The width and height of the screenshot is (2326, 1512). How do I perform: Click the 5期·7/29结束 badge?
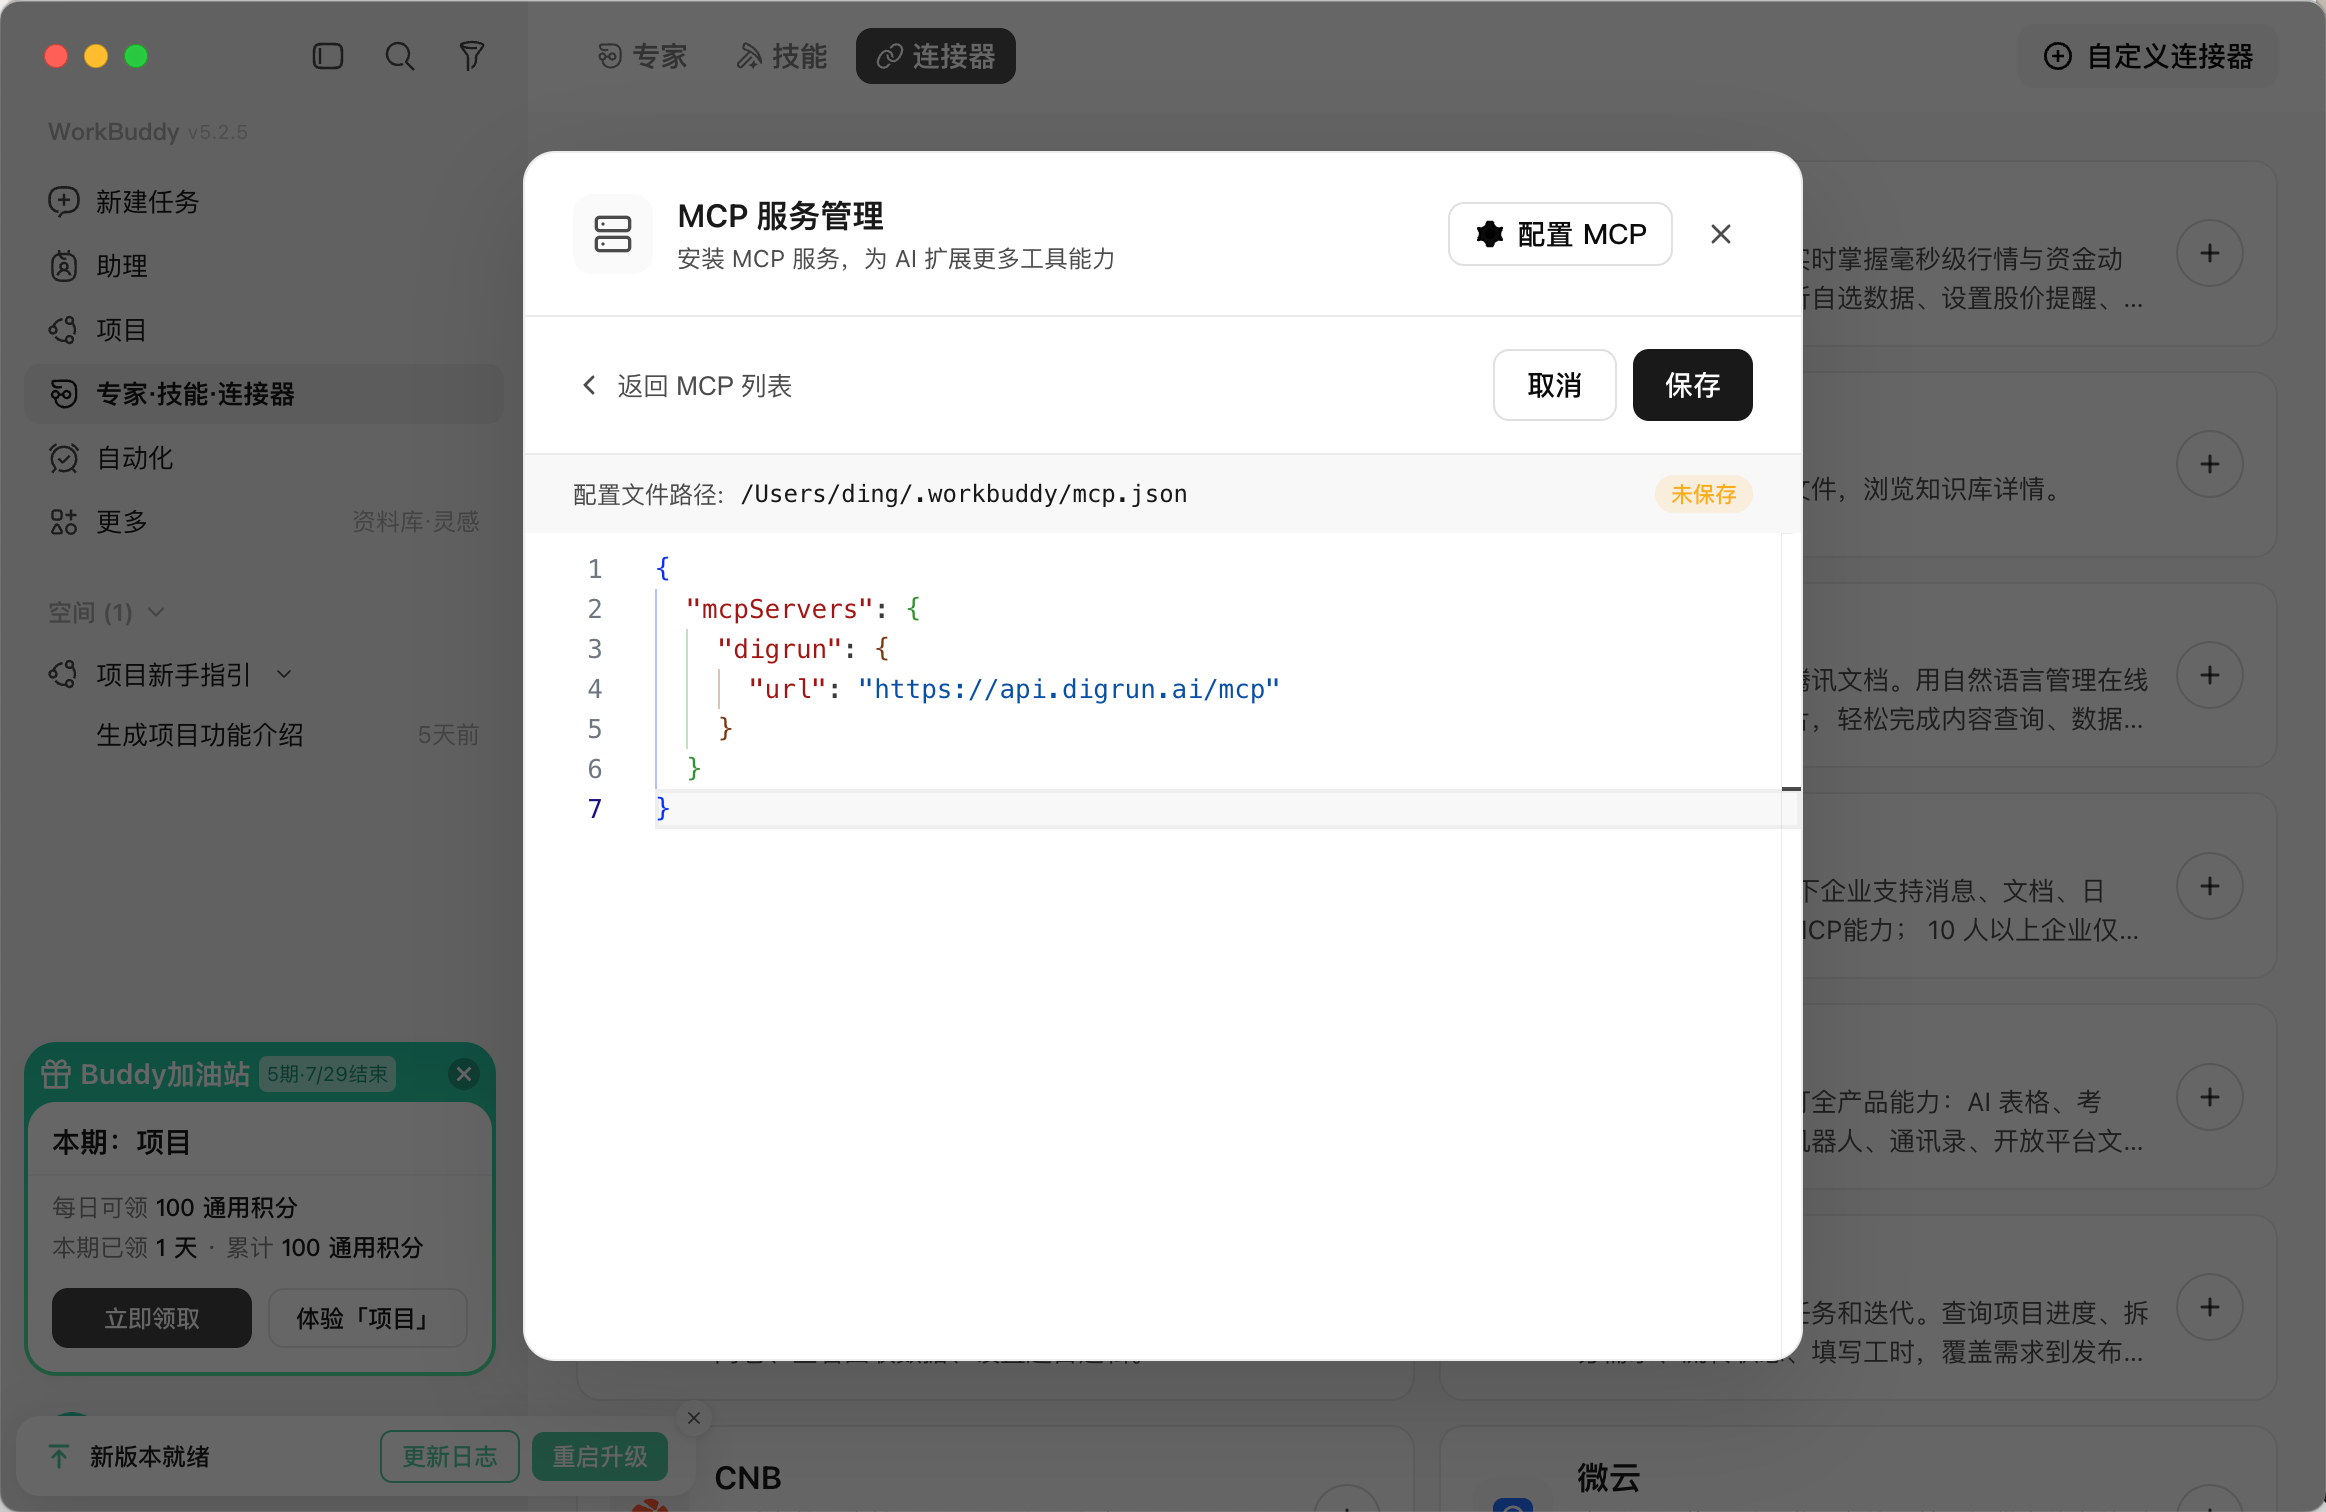pyautogui.click(x=327, y=1074)
